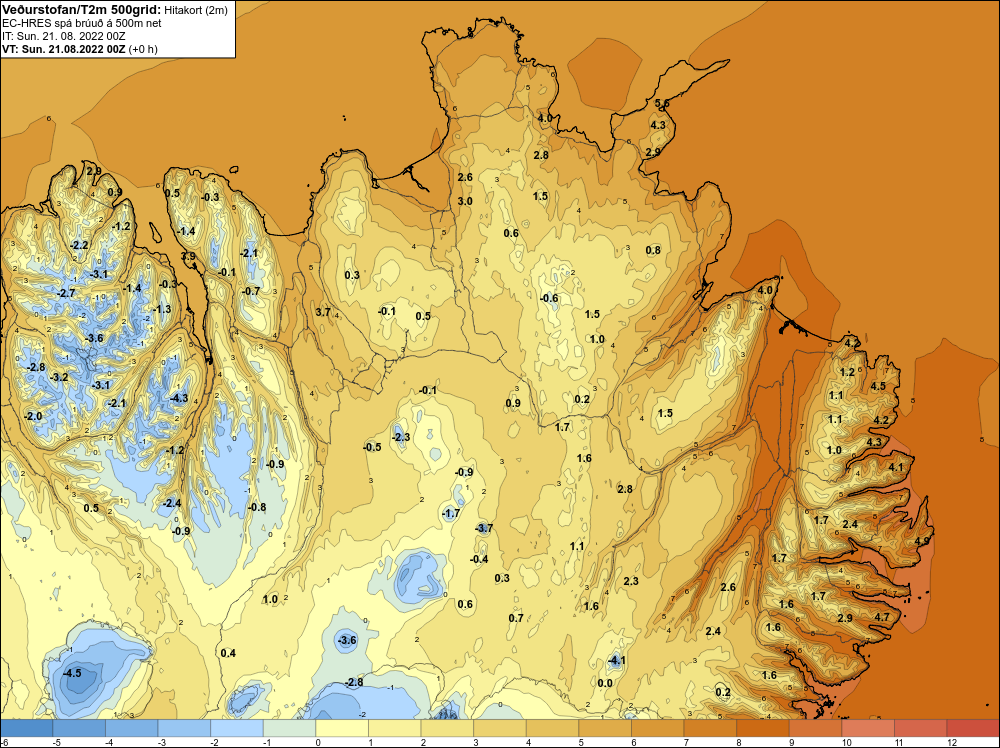Click the legend swatch between 2 and 3
The height and width of the screenshot is (748, 1000).
(448, 728)
